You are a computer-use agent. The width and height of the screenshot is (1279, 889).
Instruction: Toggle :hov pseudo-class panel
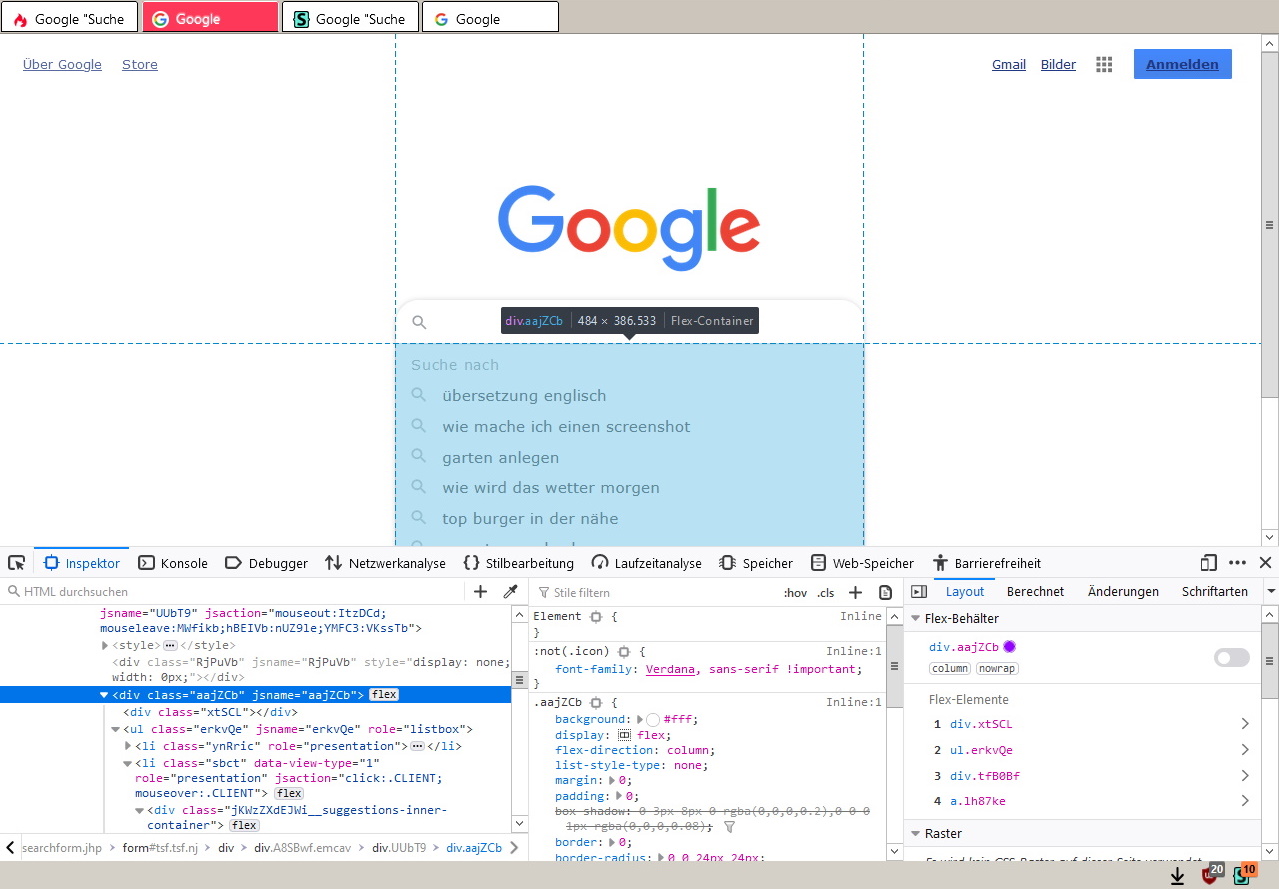pyautogui.click(x=795, y=593)
